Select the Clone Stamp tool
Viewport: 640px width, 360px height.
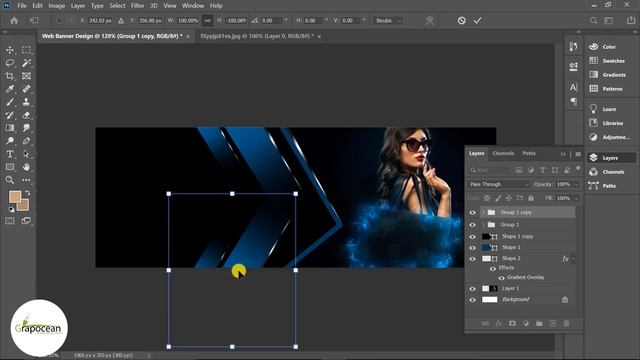26,102
